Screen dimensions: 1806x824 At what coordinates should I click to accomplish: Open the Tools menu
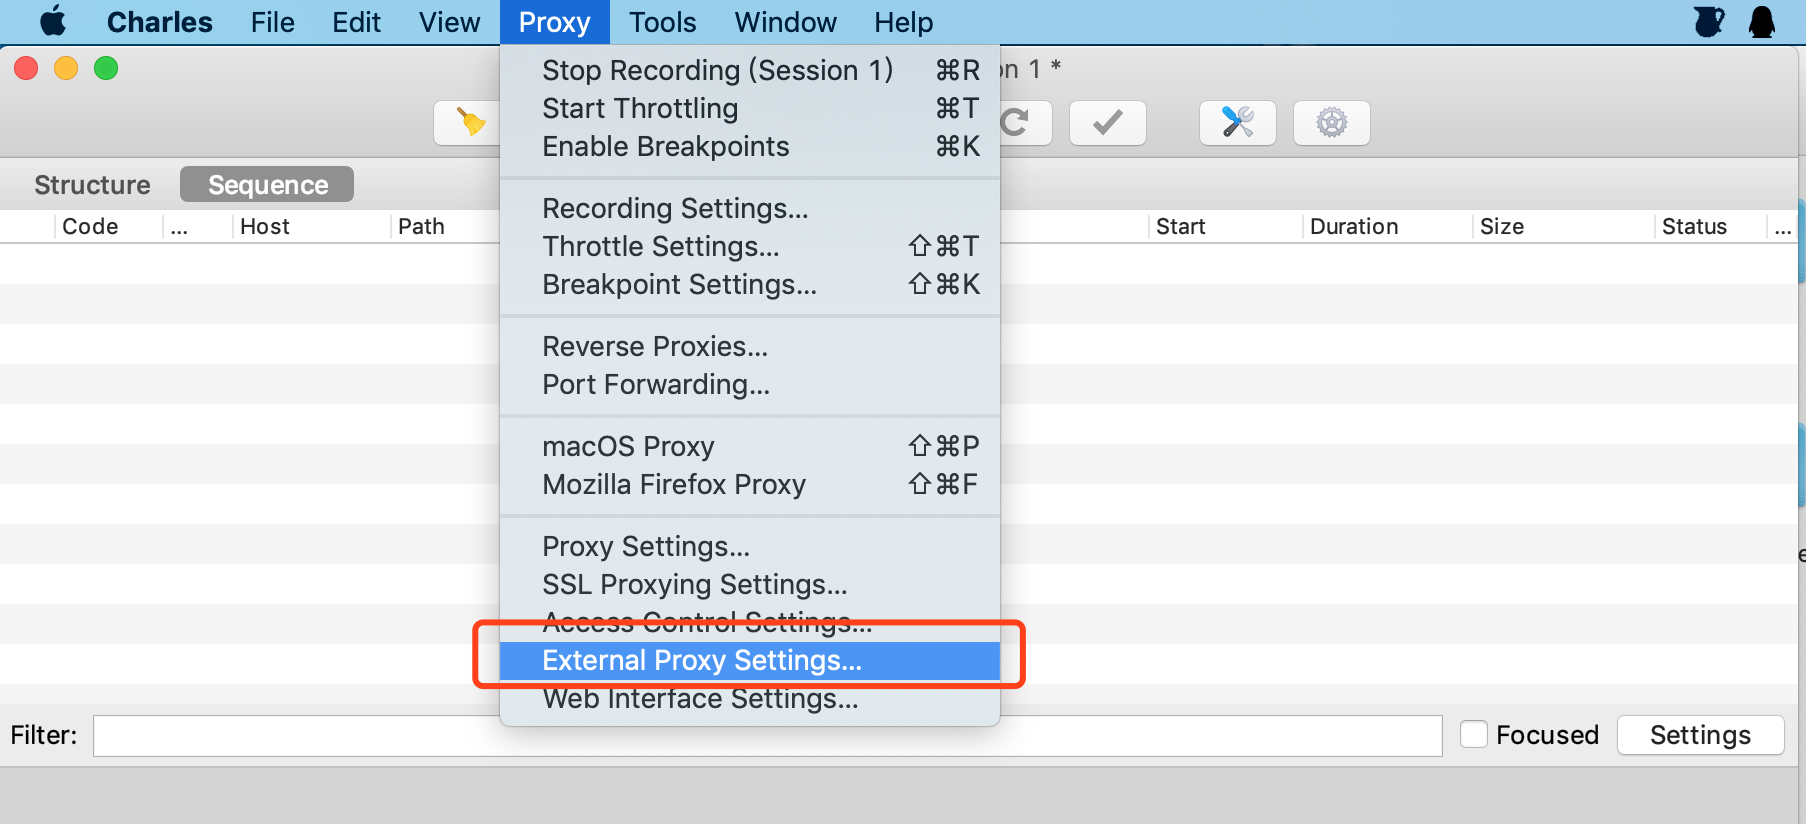click(662, 22)
